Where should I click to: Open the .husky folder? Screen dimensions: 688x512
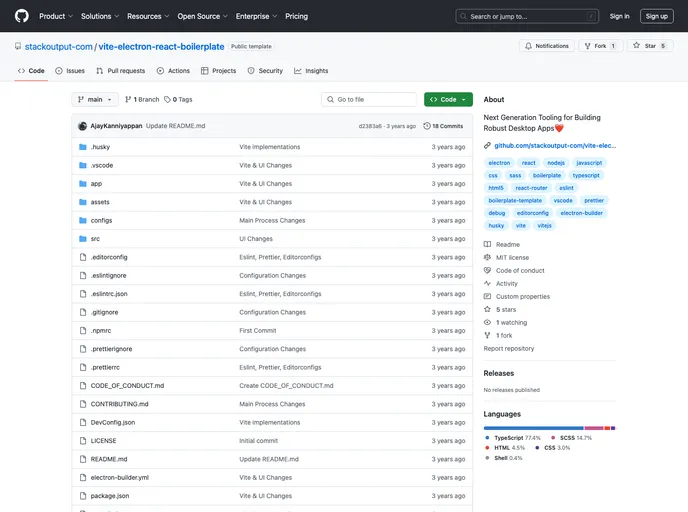point(100,147)
